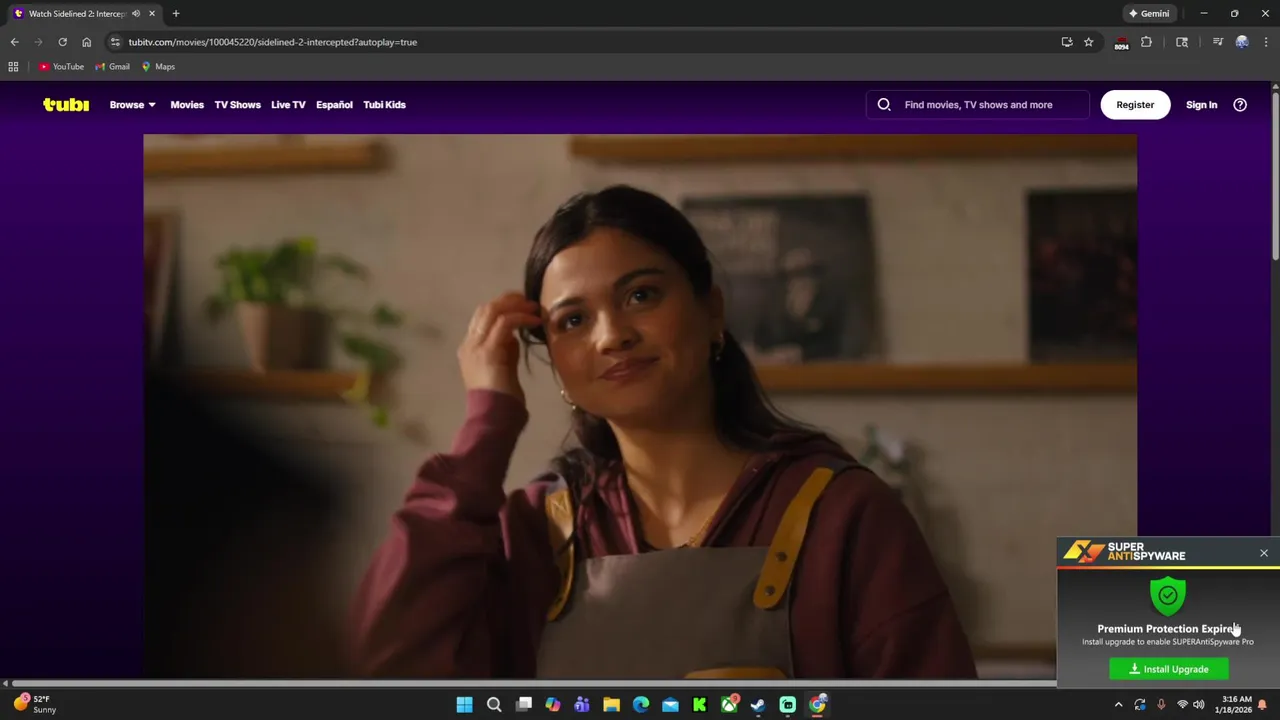Expand the Browse dropdown menu
This screenshot has width=1280, height=720.
tap(132, 104)
